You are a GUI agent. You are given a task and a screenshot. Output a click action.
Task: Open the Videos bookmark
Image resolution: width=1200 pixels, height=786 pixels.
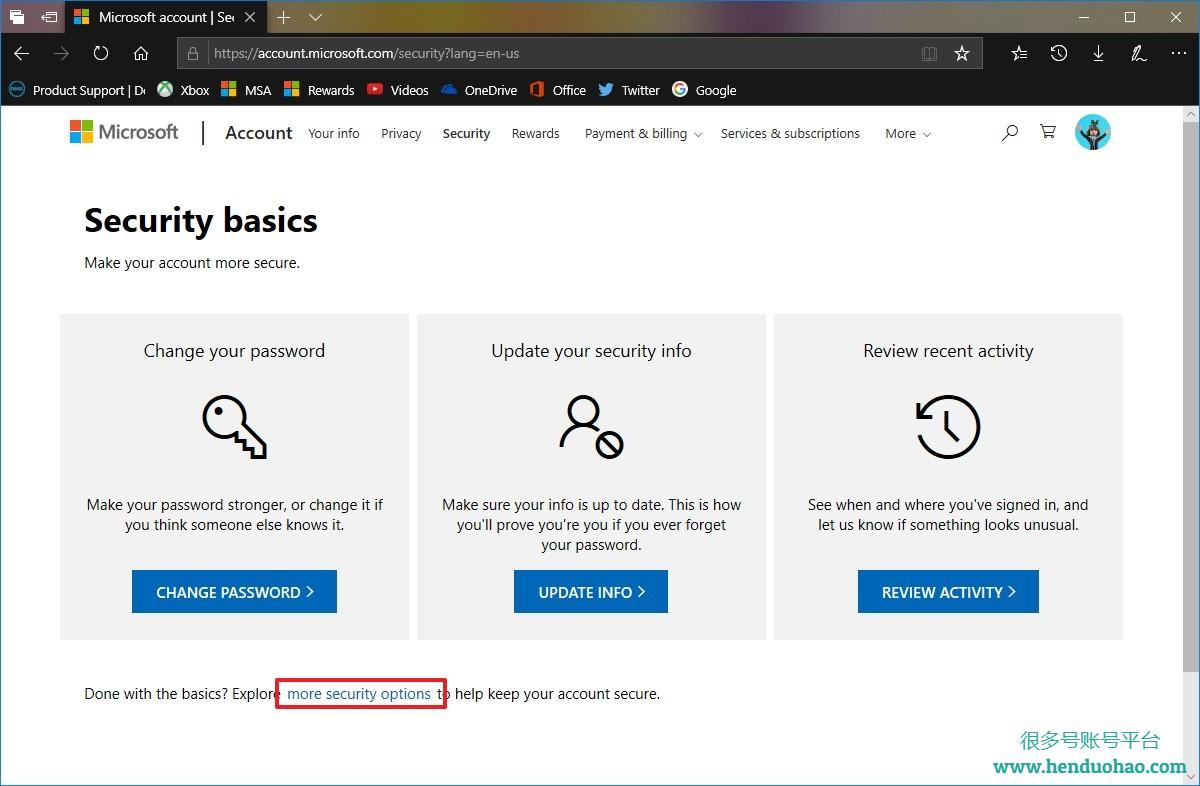tap(397, 90)
